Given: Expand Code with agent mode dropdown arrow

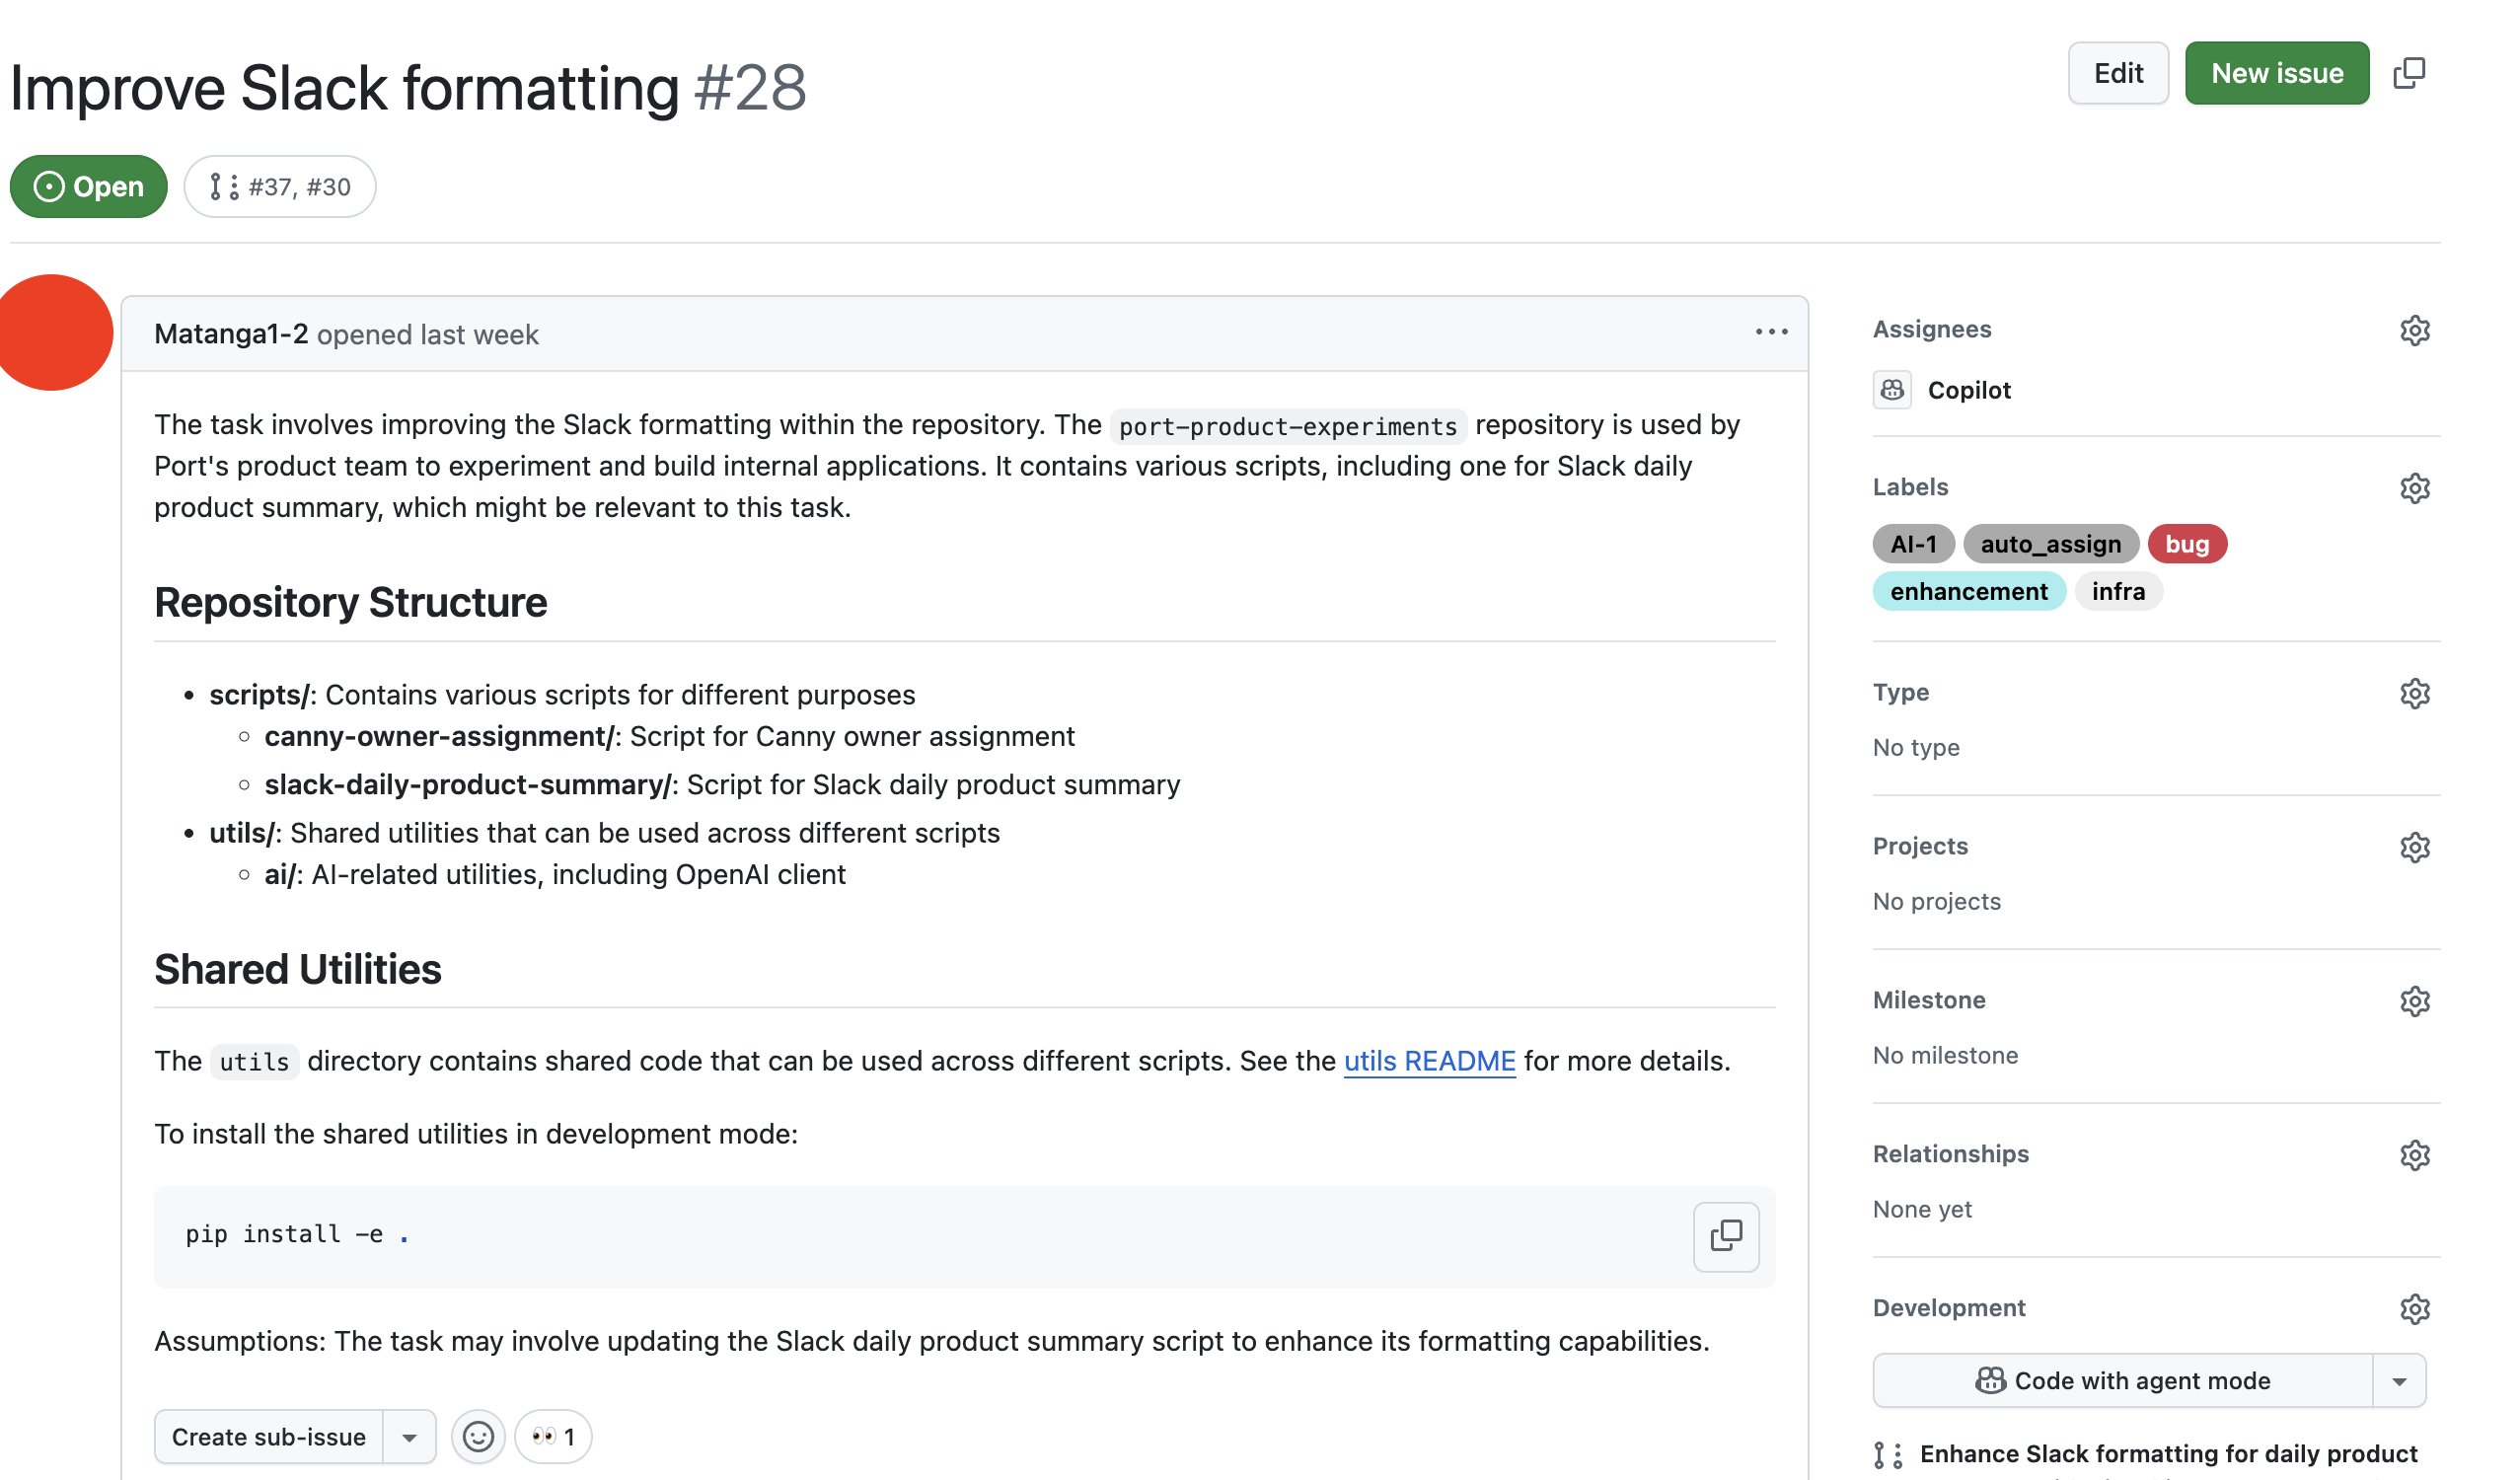Looking at the screenshot, I should click(2398, 1381).
